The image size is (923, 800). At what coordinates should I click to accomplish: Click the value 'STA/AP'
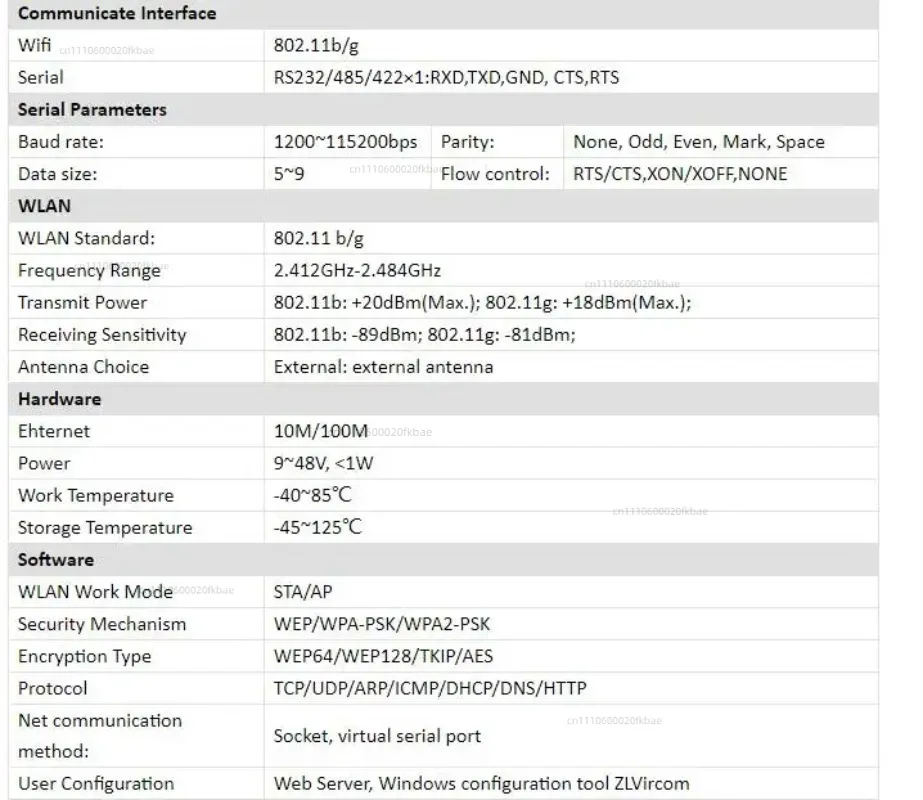pyautogui.click(x=303, y=592)
